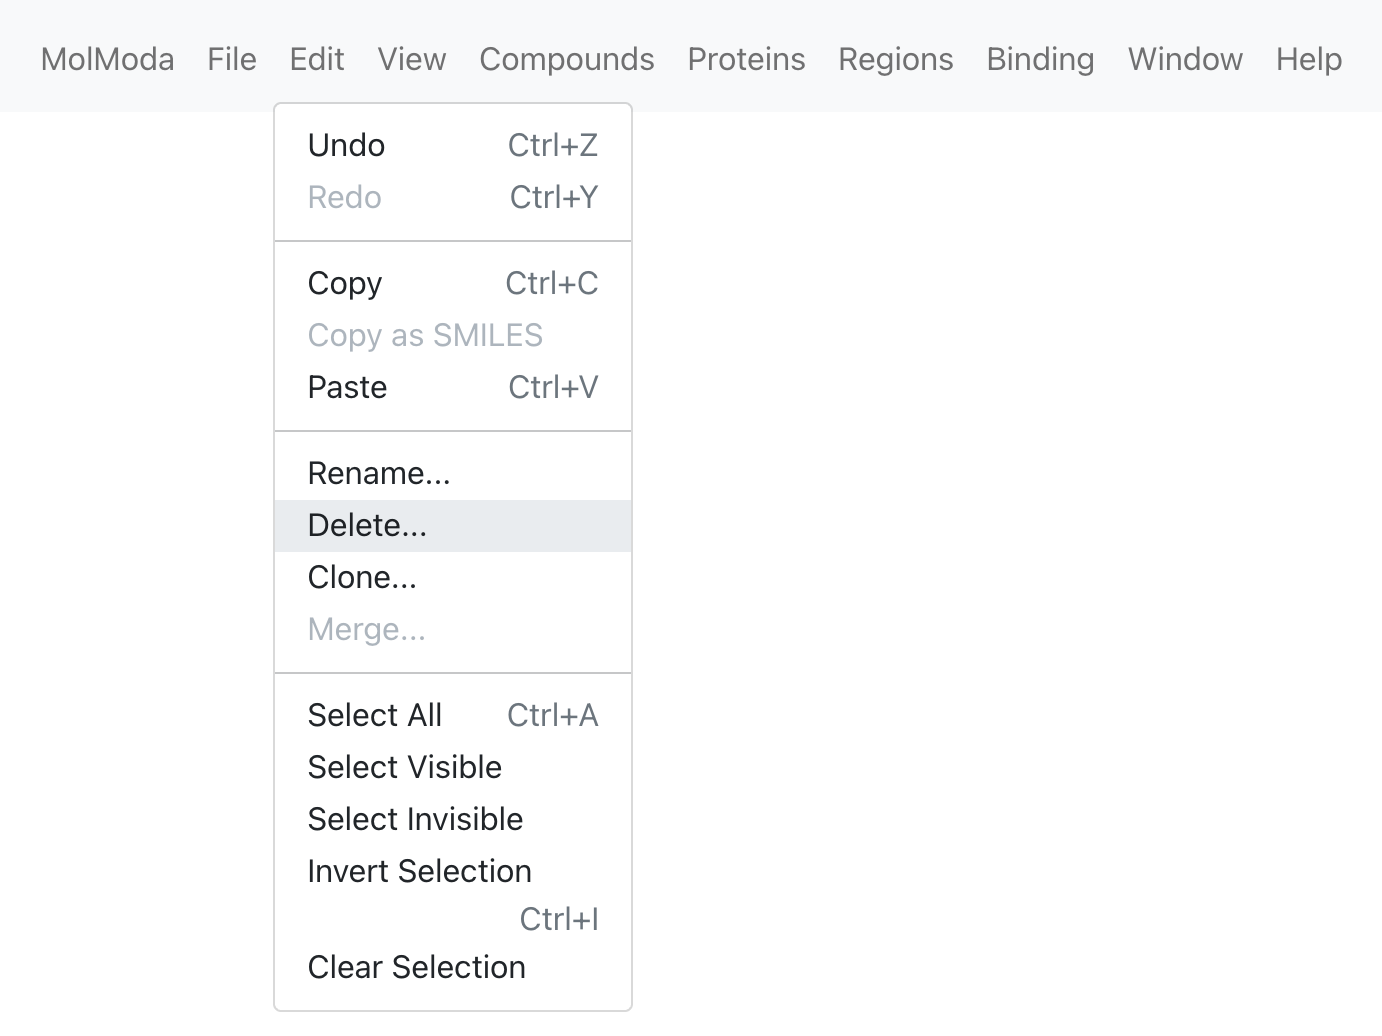This screenshot has height=1036, width=1382.
Task: Open the MolModa menu
Action: point(107,59)
